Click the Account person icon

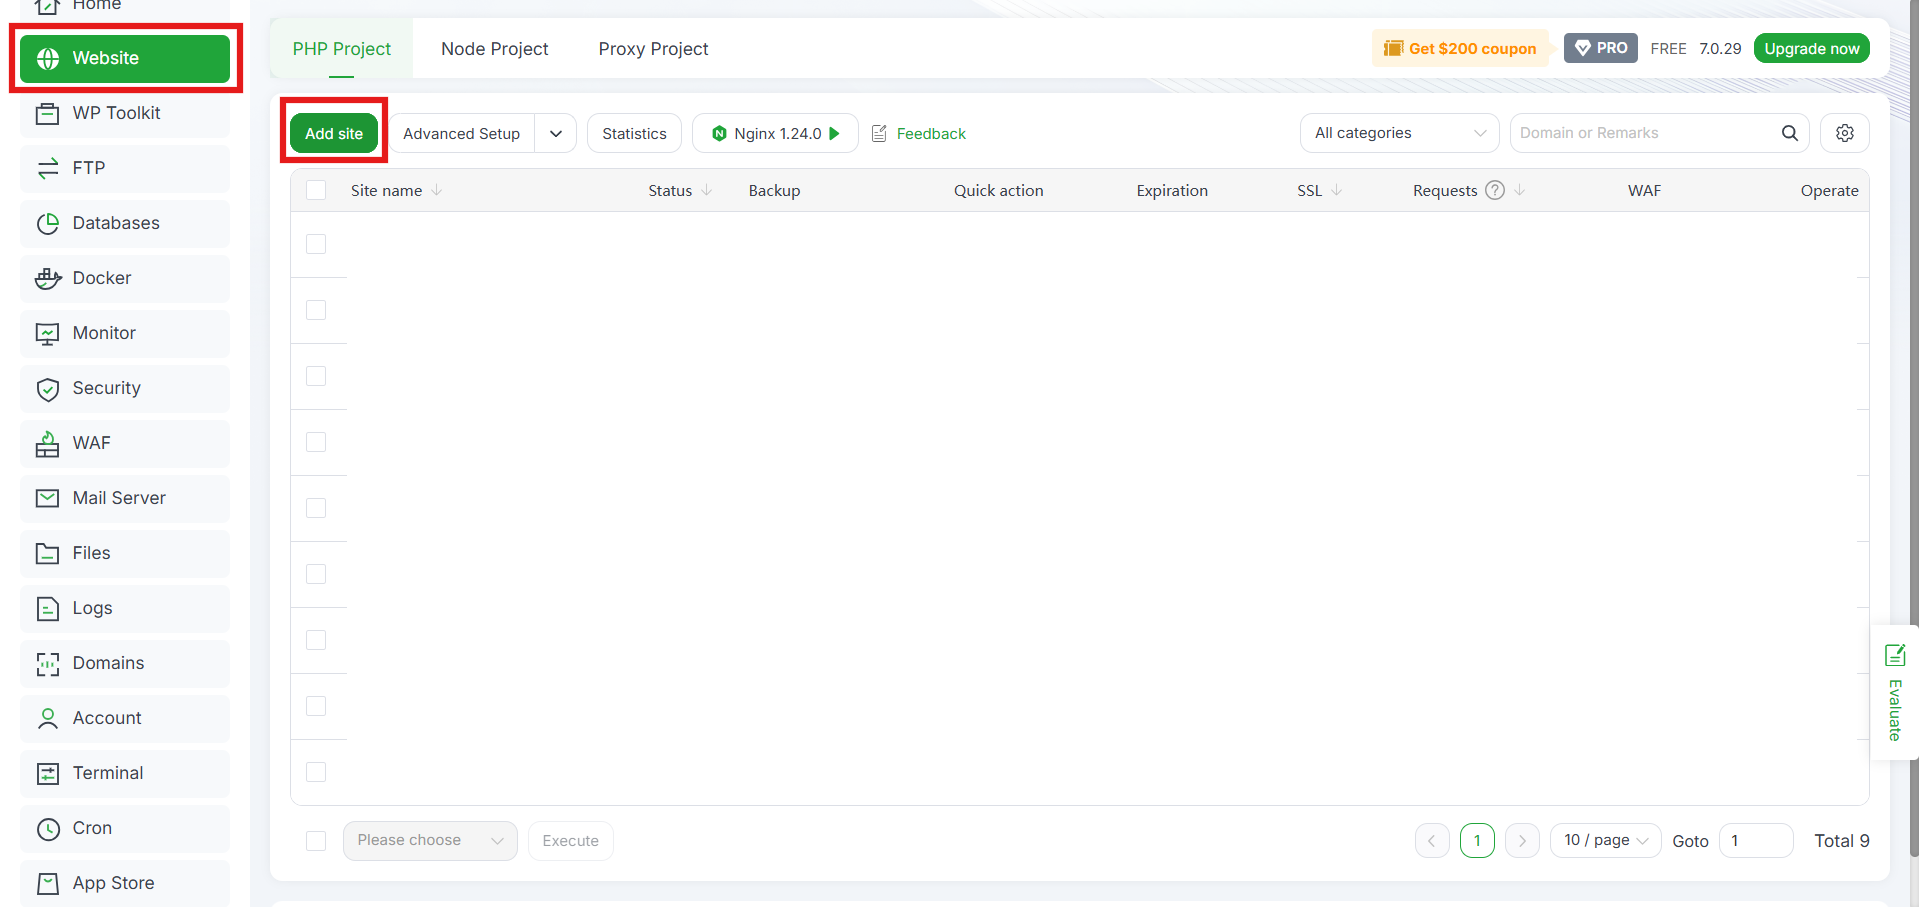click(47, 718)
